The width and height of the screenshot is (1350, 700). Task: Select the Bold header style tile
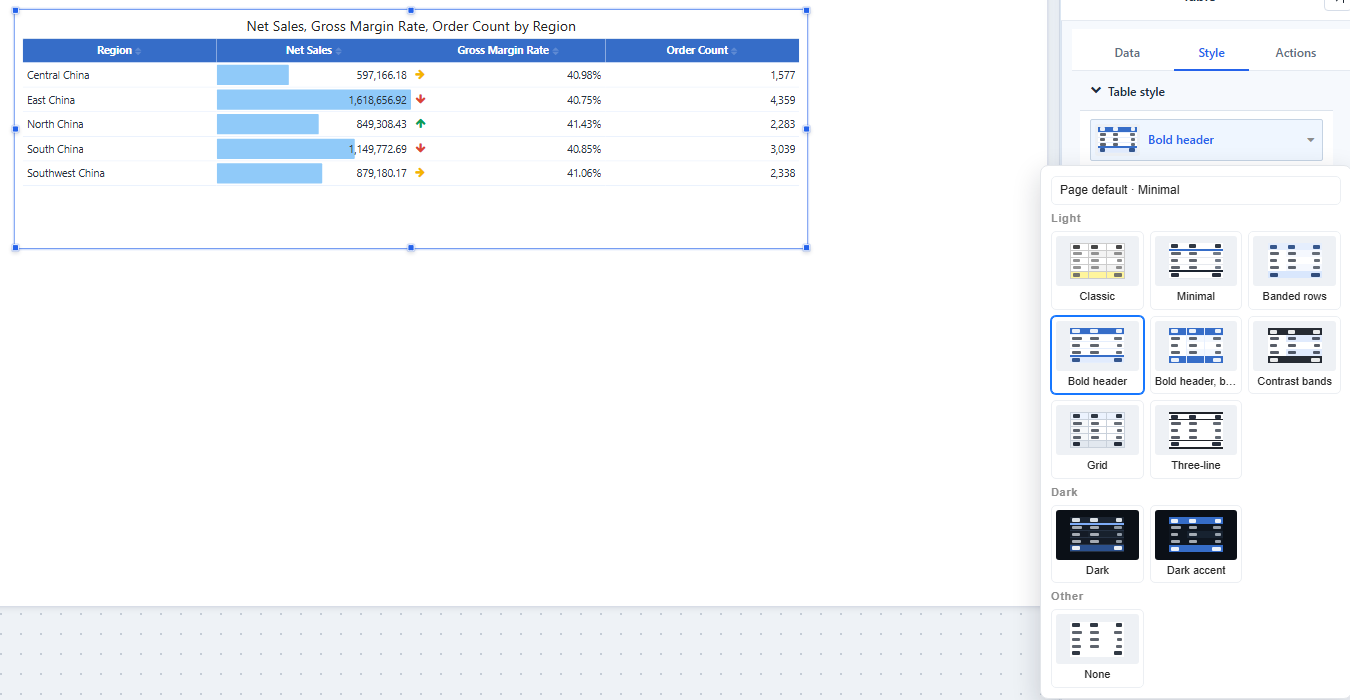tap(1097, 355)
